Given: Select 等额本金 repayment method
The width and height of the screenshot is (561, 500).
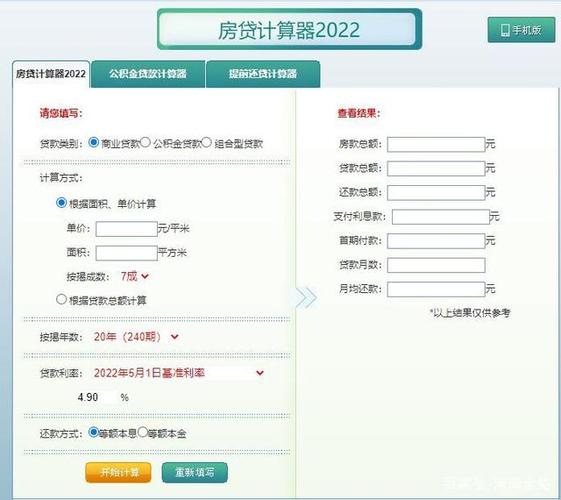Looking at the screenshot, I should pos(142,432).
